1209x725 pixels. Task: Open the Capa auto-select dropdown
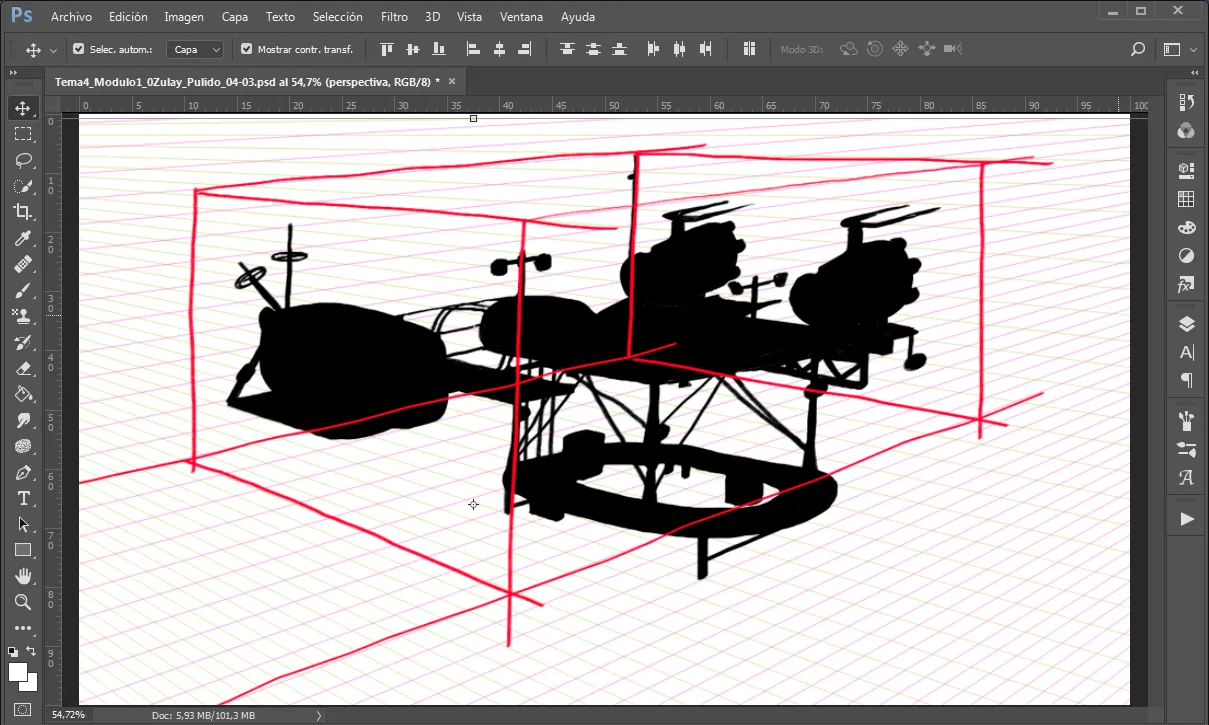[195, 49]
